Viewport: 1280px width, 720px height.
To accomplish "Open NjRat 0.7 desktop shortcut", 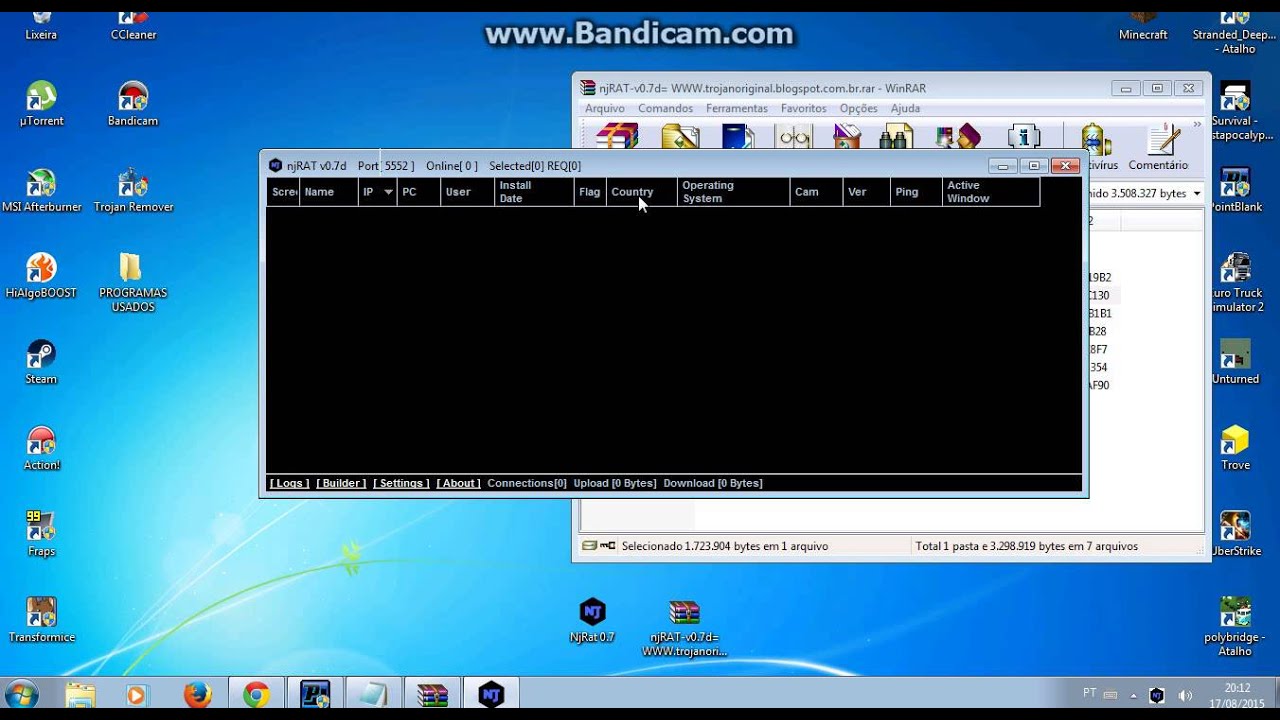I will click(x=592, y=620).
